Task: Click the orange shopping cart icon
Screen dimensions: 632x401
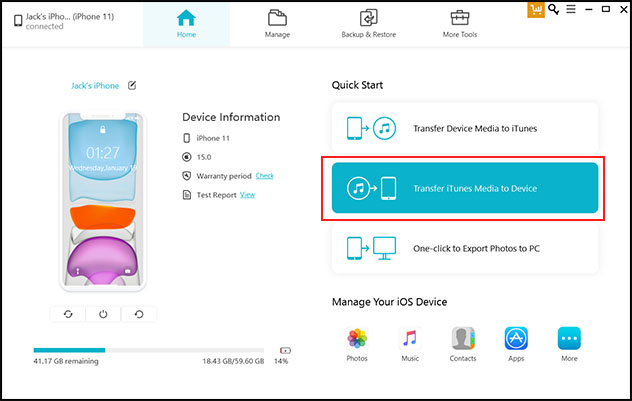Action: (x=536, y=10)
